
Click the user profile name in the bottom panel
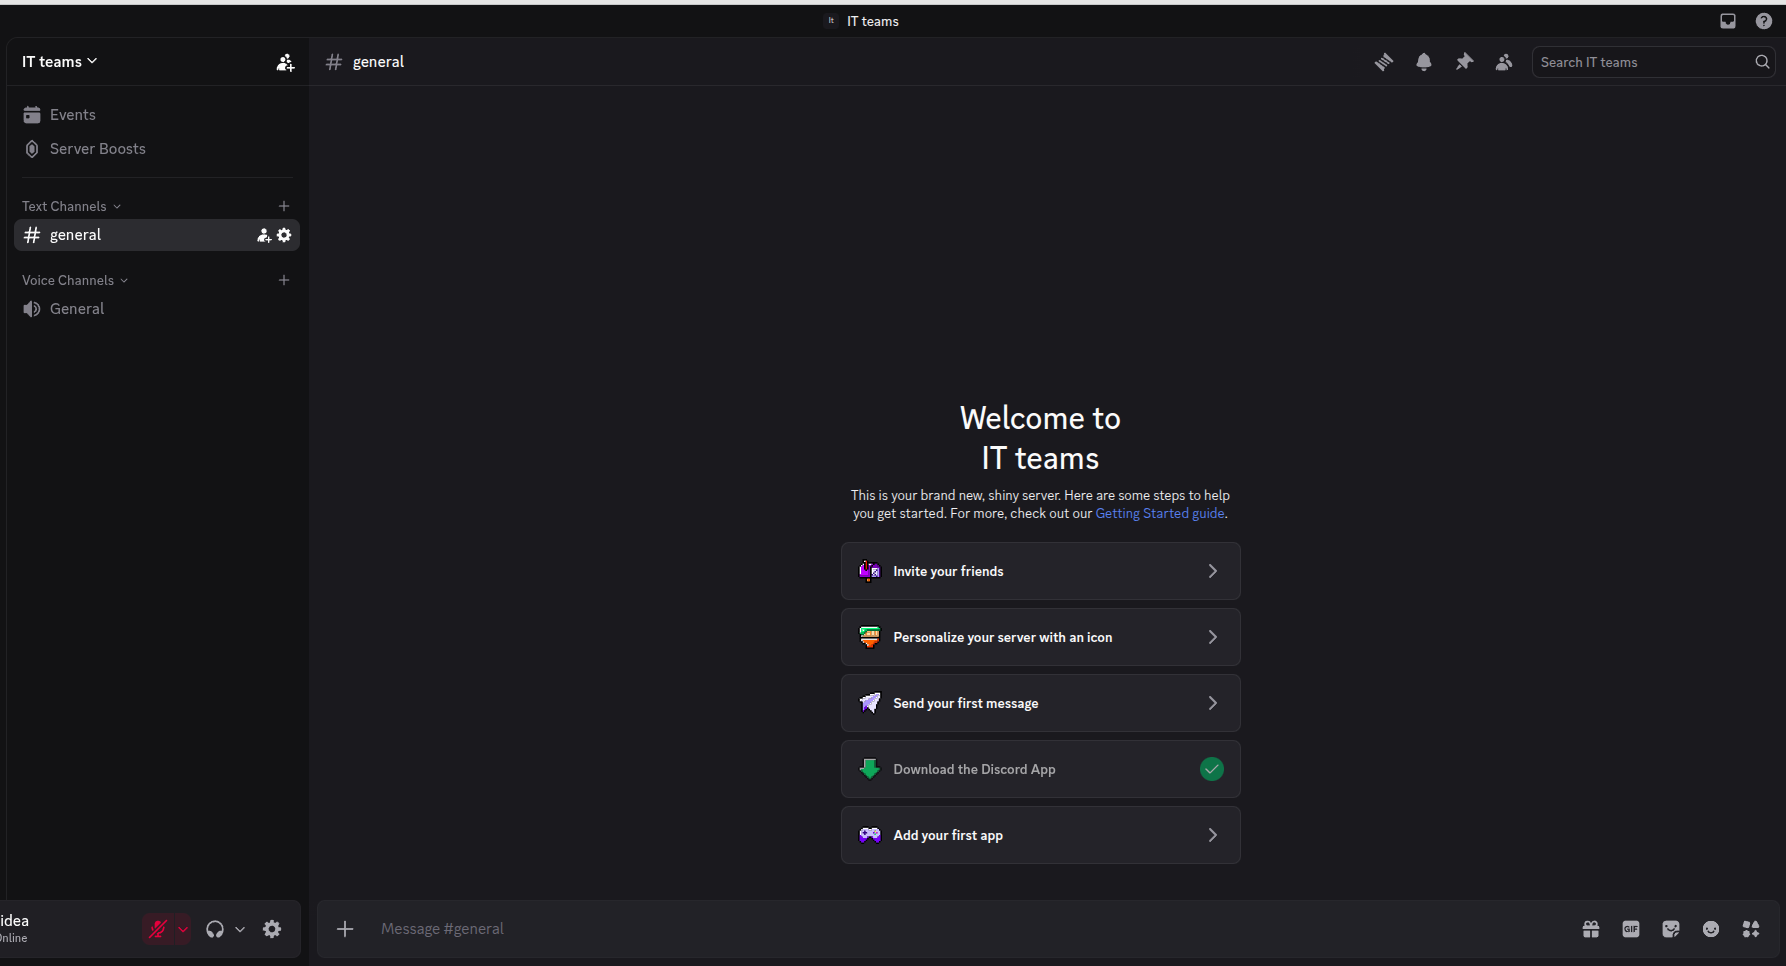pyautogui.click(x=14, y=921)
